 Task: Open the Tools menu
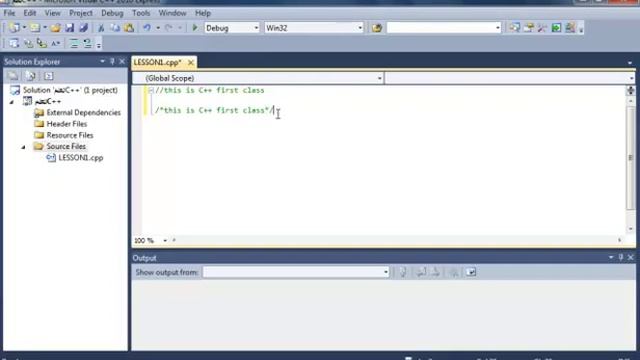[141, 13]
